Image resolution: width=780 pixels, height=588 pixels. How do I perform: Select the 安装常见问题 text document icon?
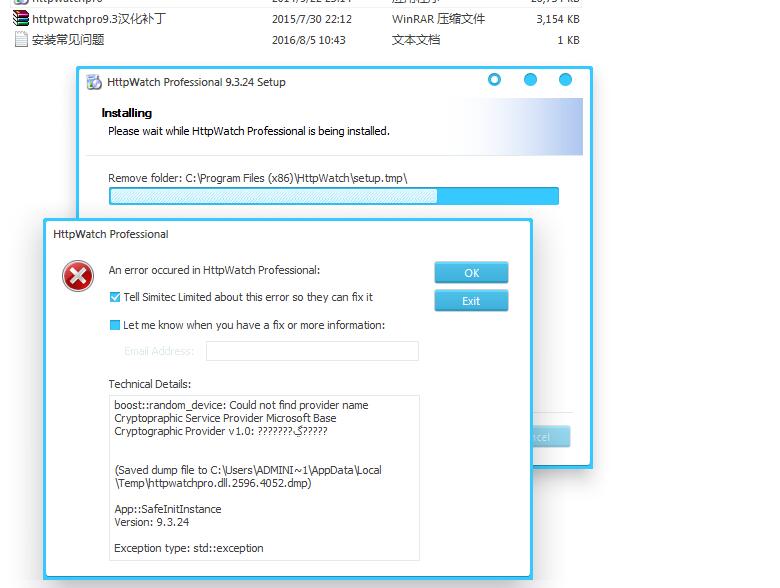[x=21, y=40]
